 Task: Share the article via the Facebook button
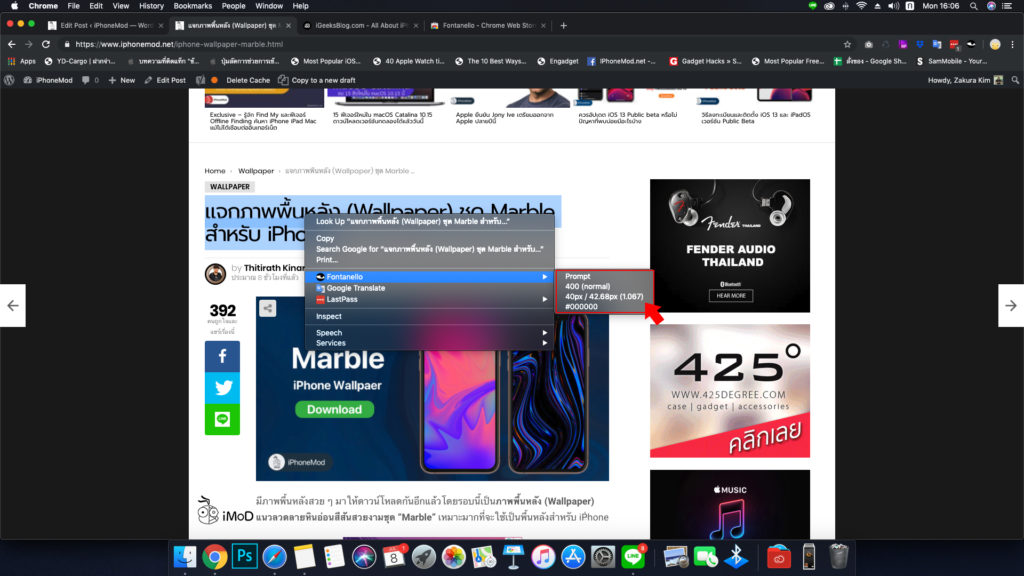222,356
